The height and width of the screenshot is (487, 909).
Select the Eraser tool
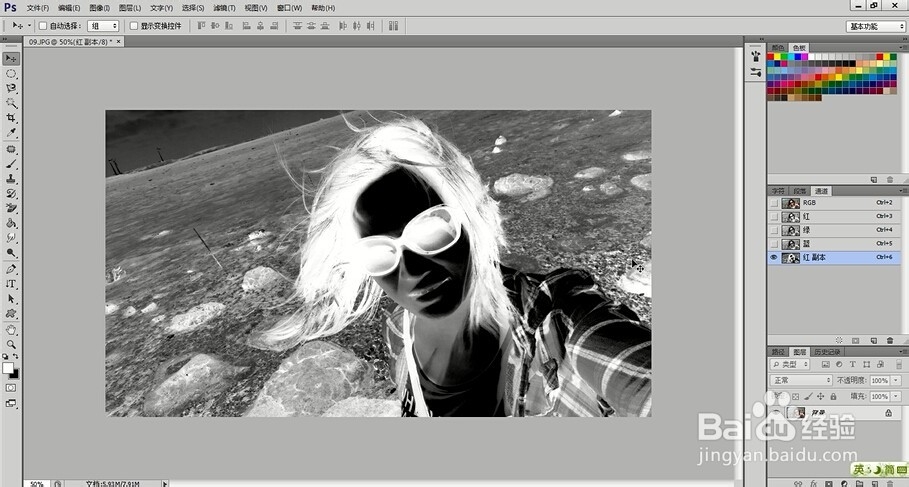pos(11,208)
